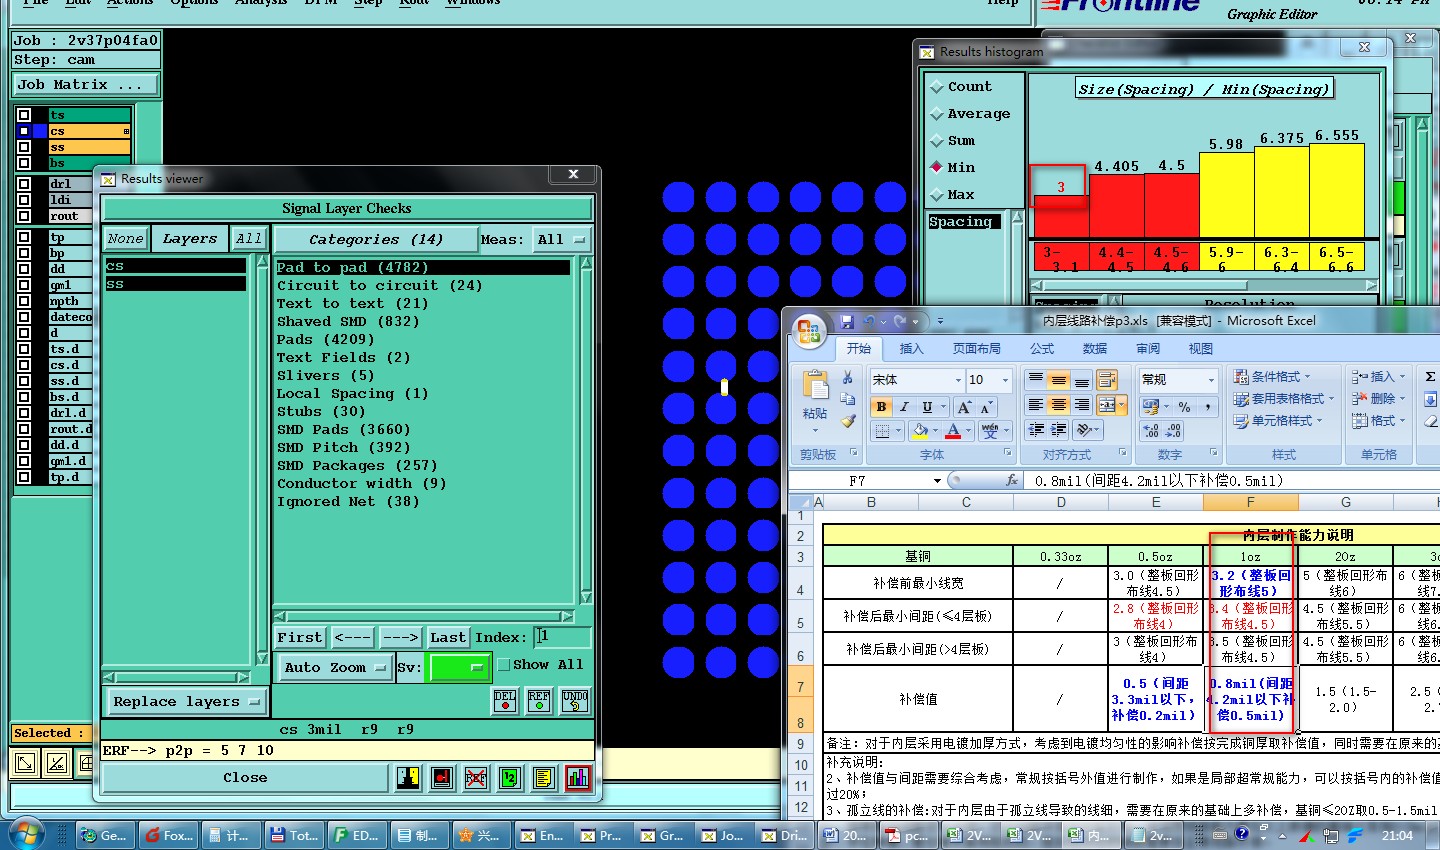Open Excel 视图 ribbon tab
The height and width of the screenshot is (850, 1440).
click(x=1200, y=348)
